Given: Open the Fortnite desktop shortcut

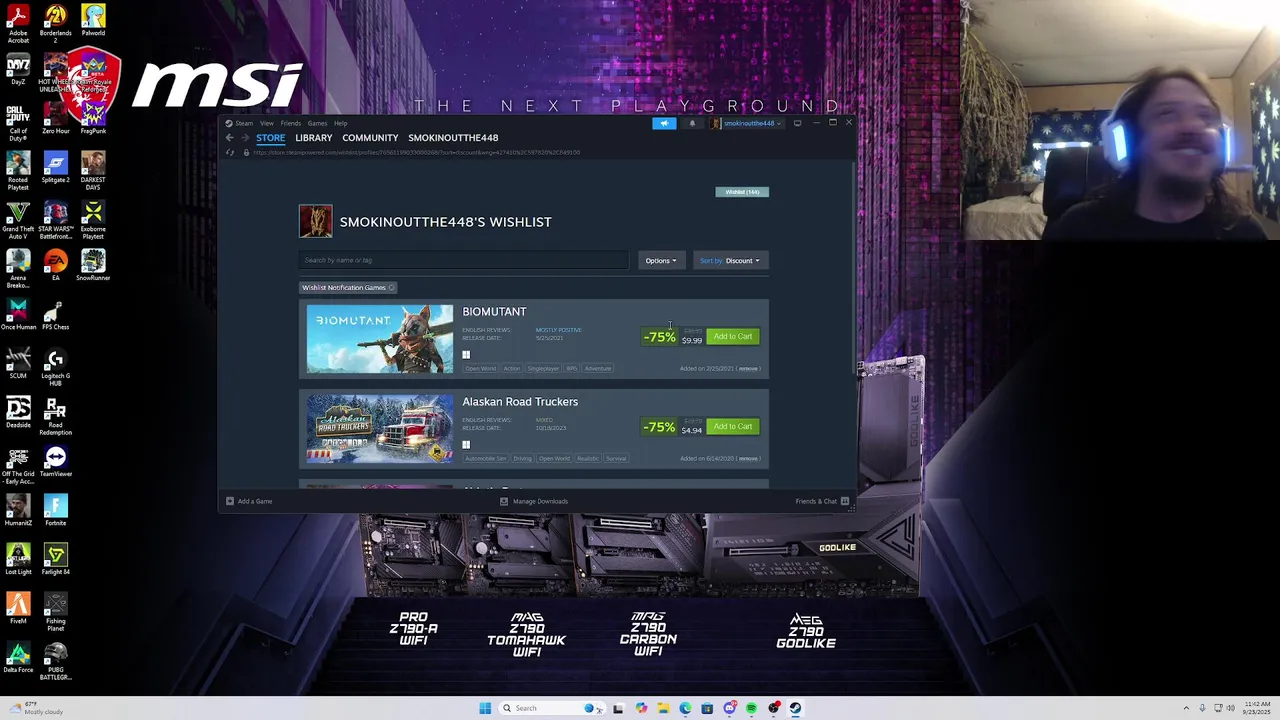Looking at the screenshot, I should (x=55, y=510).
